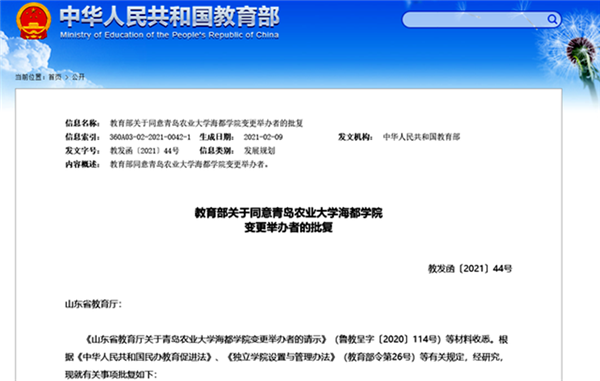Select the 信息类别 label
Screen dimensions: 600x381
[217, 151]
